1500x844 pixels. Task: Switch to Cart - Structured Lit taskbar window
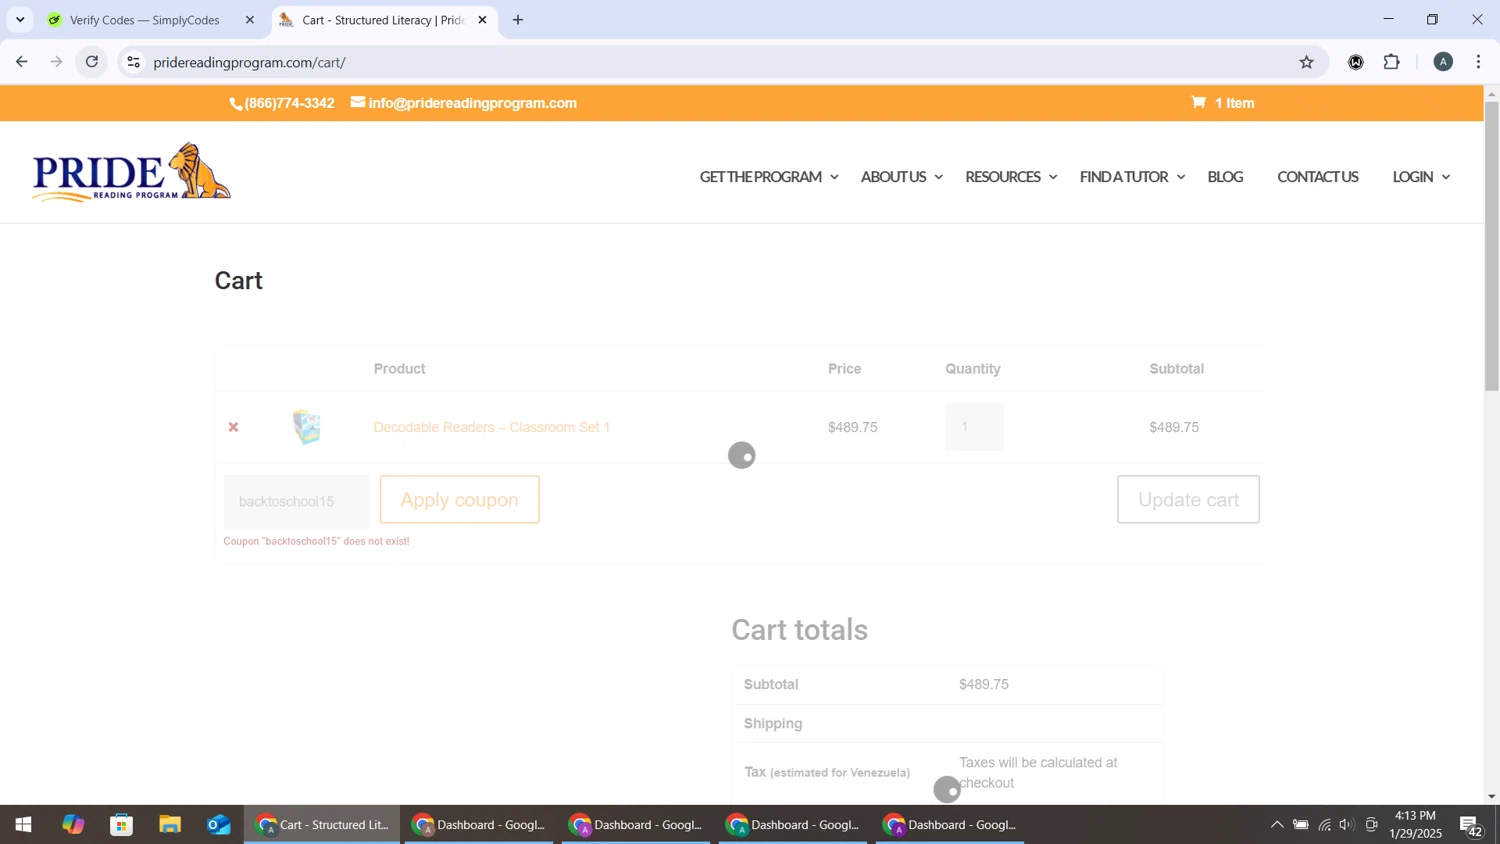(322, 825)
